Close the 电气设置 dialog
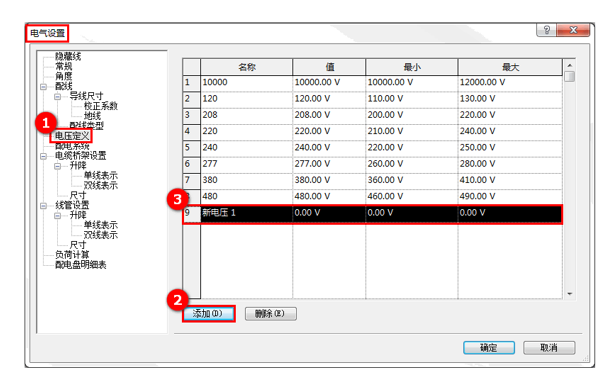 [x=573, y=30]
